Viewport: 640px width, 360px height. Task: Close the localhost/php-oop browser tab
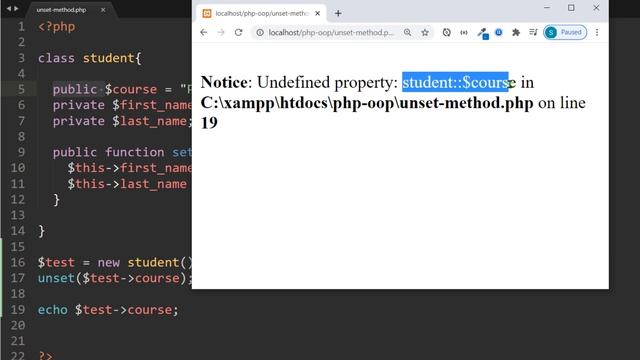pos(318,13)
